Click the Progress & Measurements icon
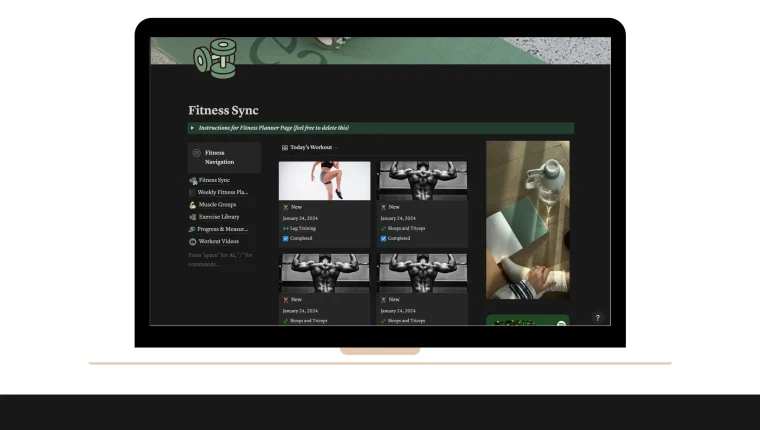This screenshot has width=760, height=430. [x=192, y=229]
